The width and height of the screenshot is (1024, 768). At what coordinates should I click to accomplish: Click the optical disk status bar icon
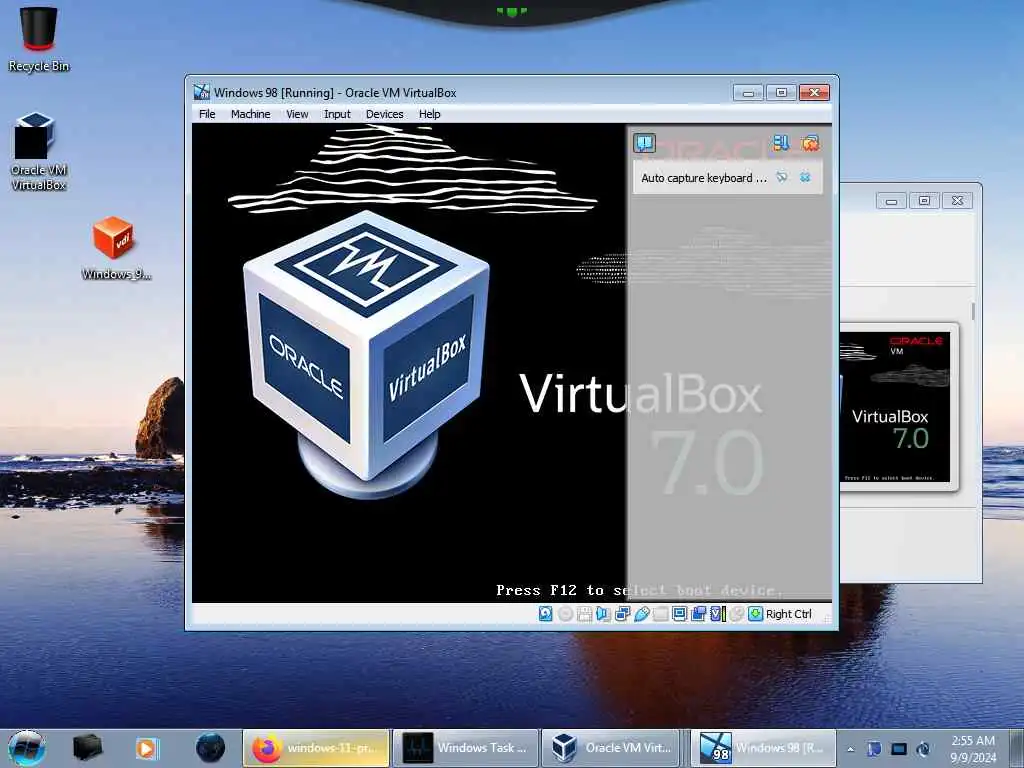(x=566, y=614)
